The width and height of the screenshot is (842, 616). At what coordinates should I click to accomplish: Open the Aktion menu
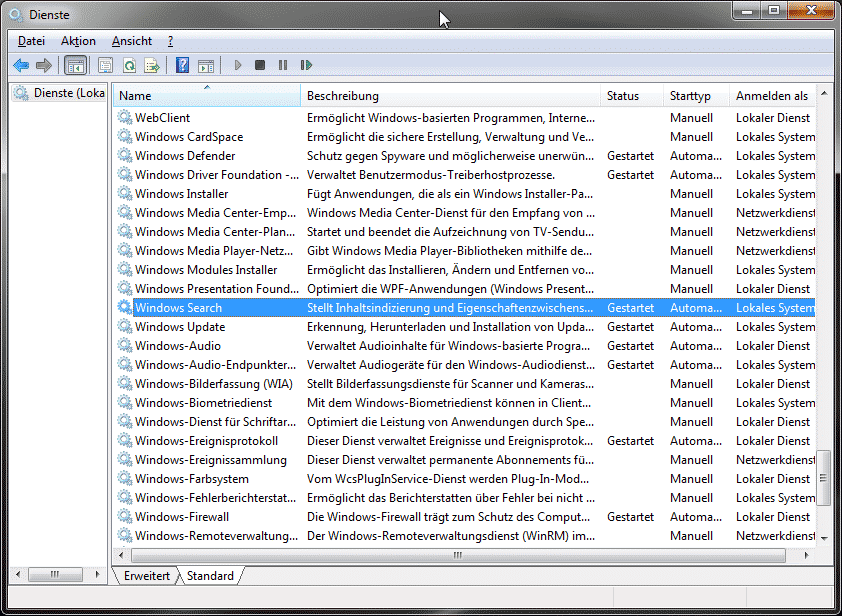pyautogui.click(x=78, y=41)
